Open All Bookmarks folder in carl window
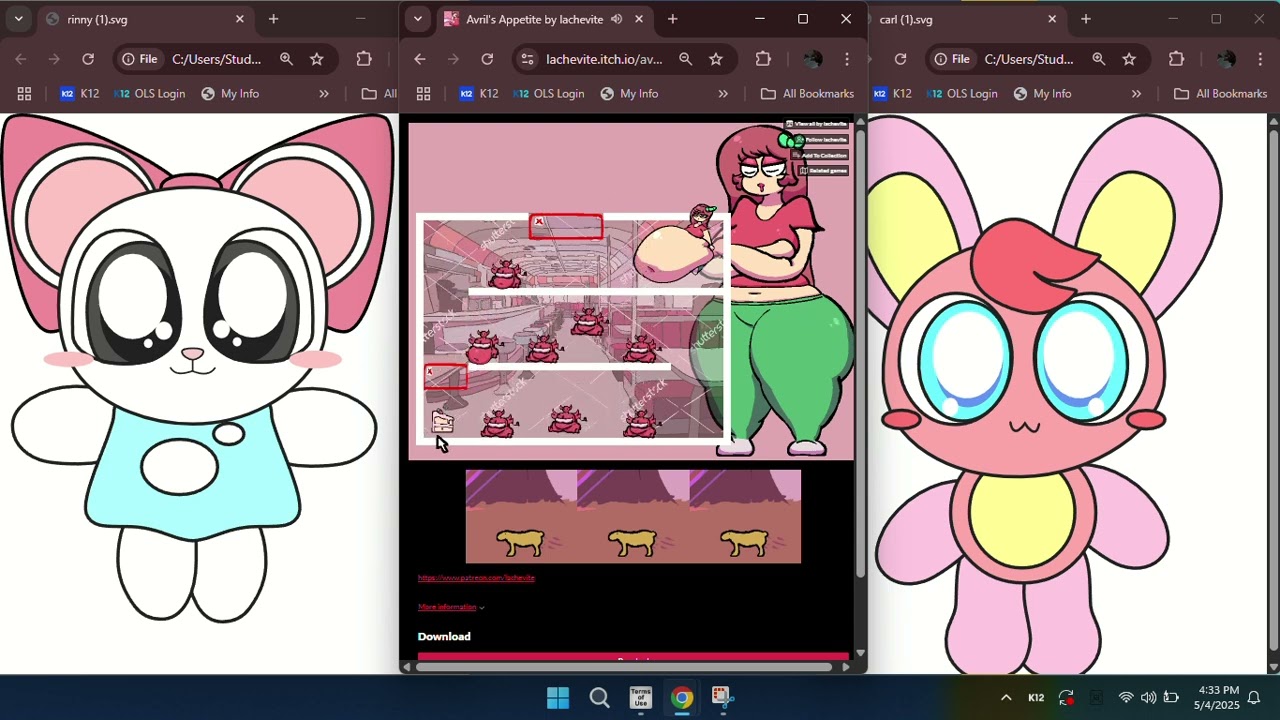1280x720 pixels. pos(1220,94)
